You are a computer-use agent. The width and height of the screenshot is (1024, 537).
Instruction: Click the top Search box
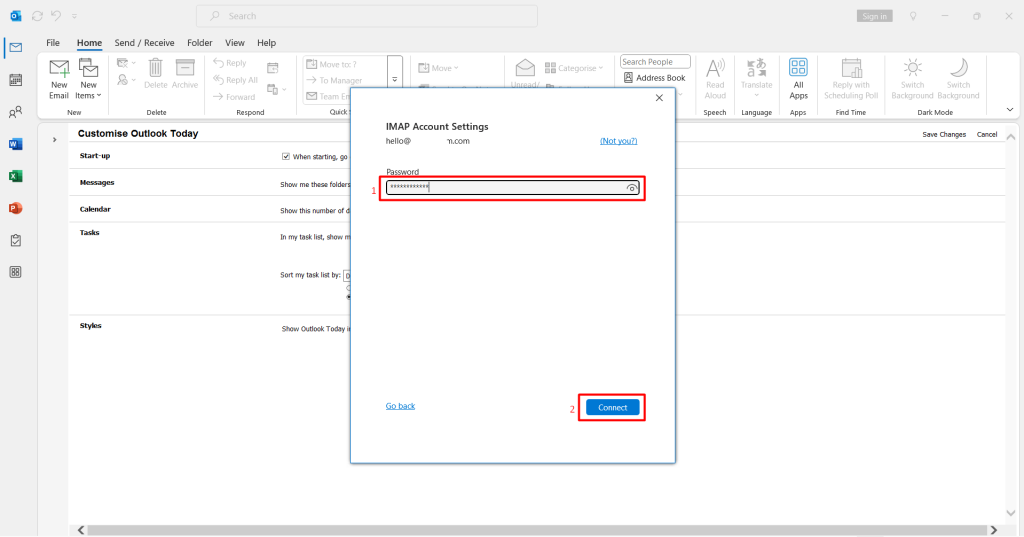(x=367, y=16)
